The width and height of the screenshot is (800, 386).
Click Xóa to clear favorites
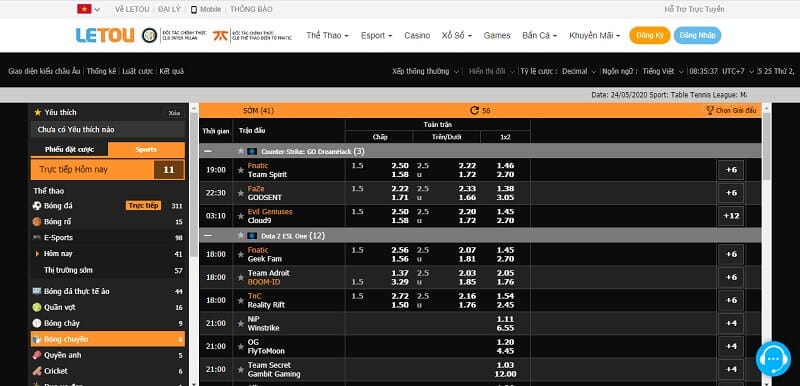pos(174,113)
